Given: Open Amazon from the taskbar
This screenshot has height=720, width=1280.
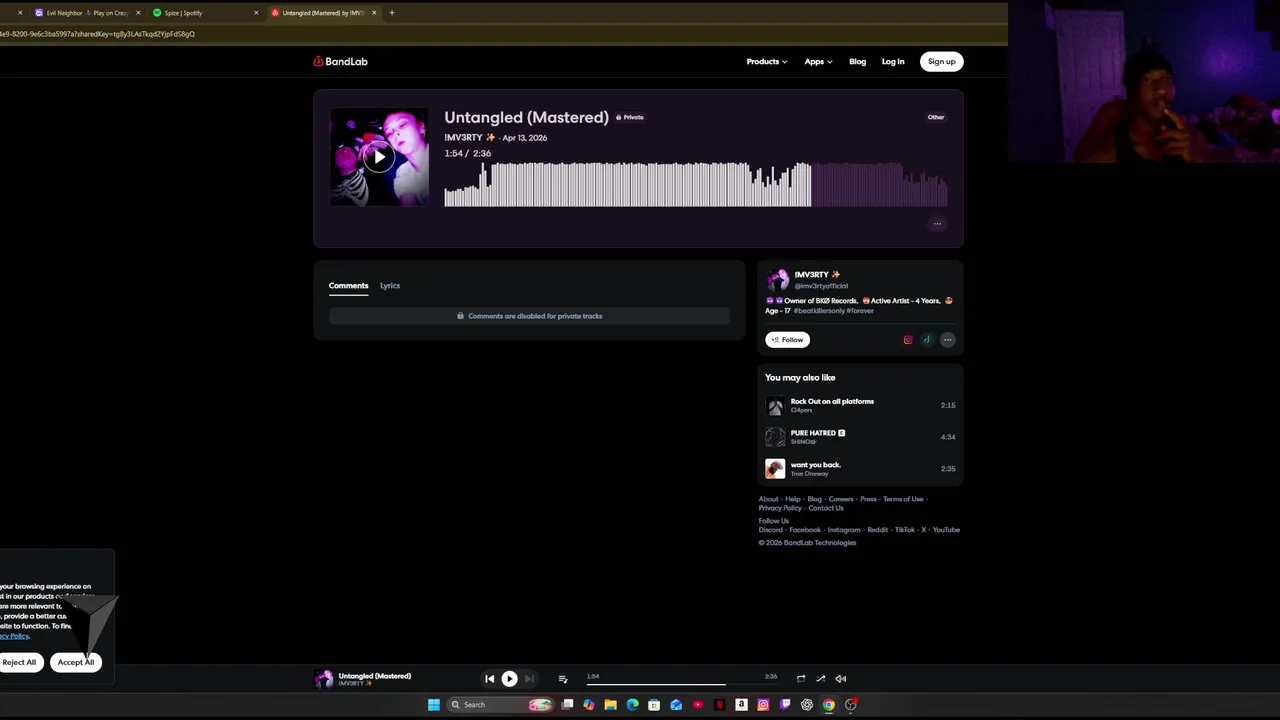Looking at the screenshot, I should coord(741,705).
